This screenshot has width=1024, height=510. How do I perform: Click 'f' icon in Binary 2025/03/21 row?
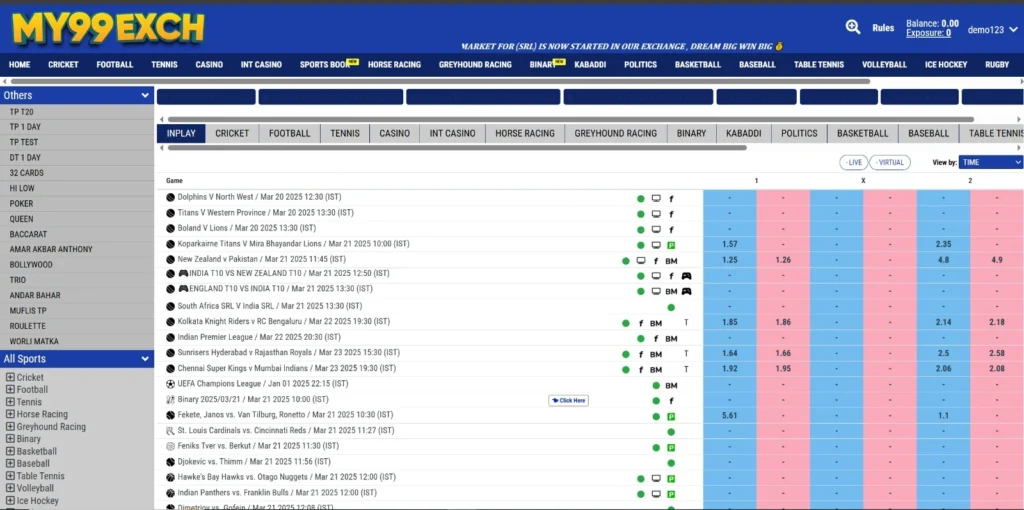point(671,401)
